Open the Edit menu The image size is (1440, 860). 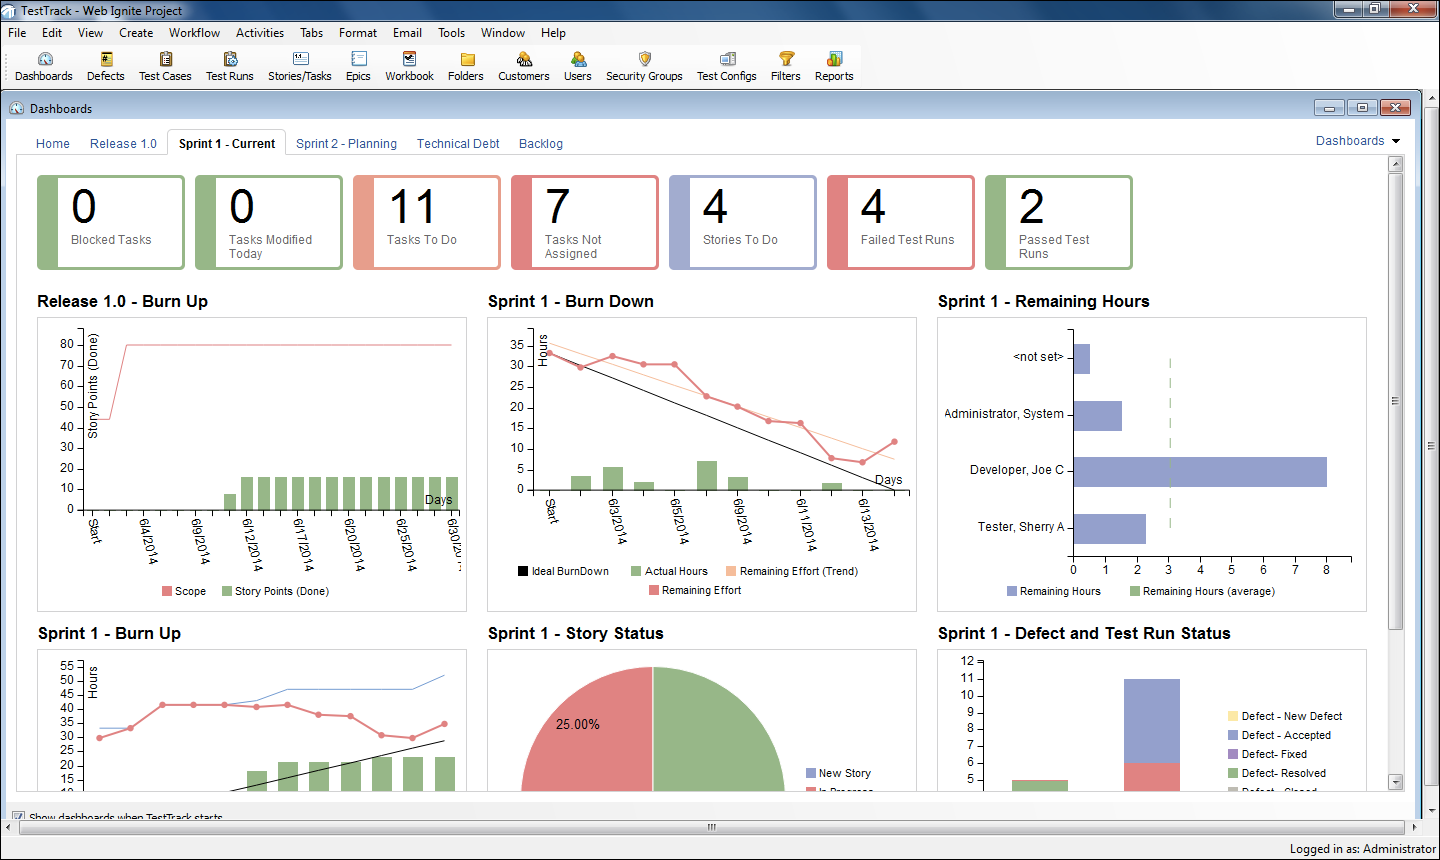point(52,33)
